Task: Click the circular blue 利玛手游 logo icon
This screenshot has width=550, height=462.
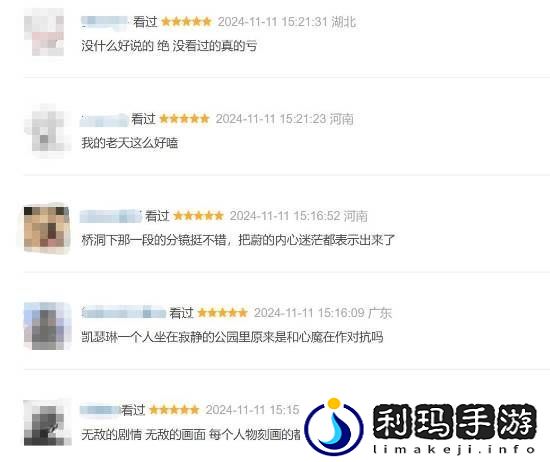Action: (x=334, y=426)
